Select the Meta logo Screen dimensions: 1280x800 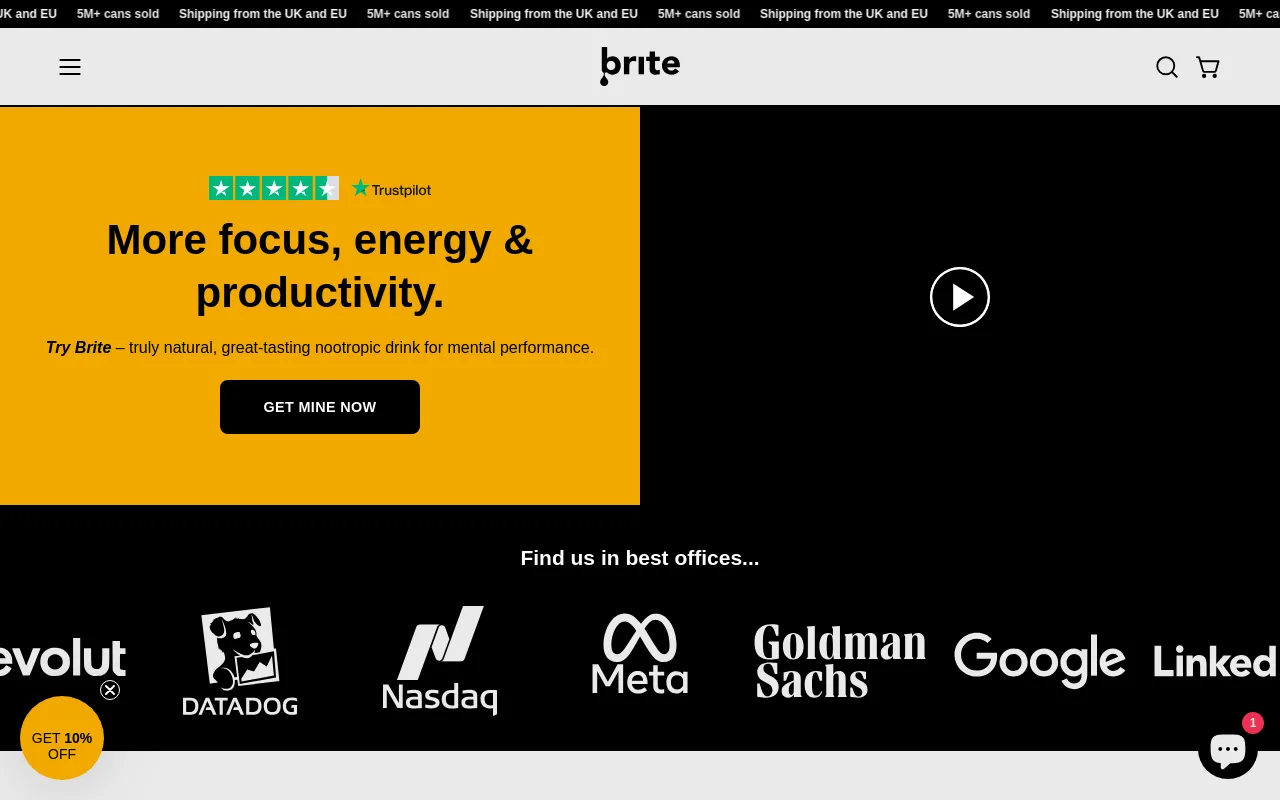(640, 655)
